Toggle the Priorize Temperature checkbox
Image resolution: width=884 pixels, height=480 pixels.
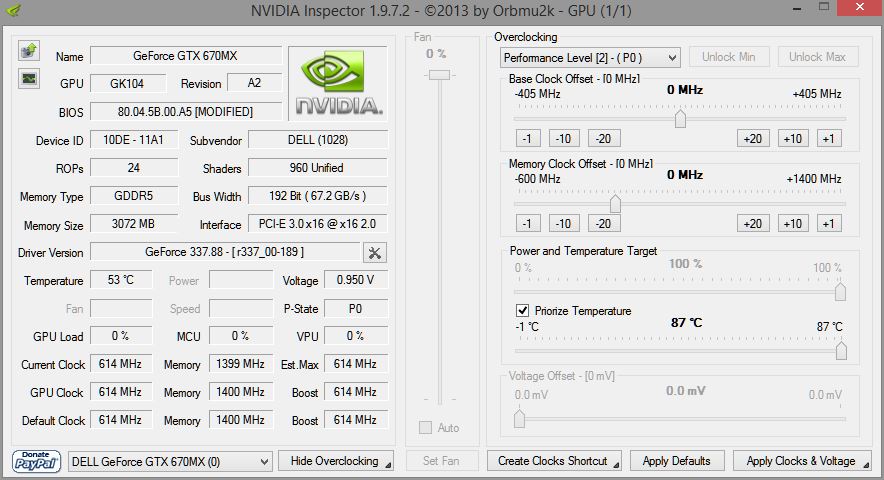(522, 310)
